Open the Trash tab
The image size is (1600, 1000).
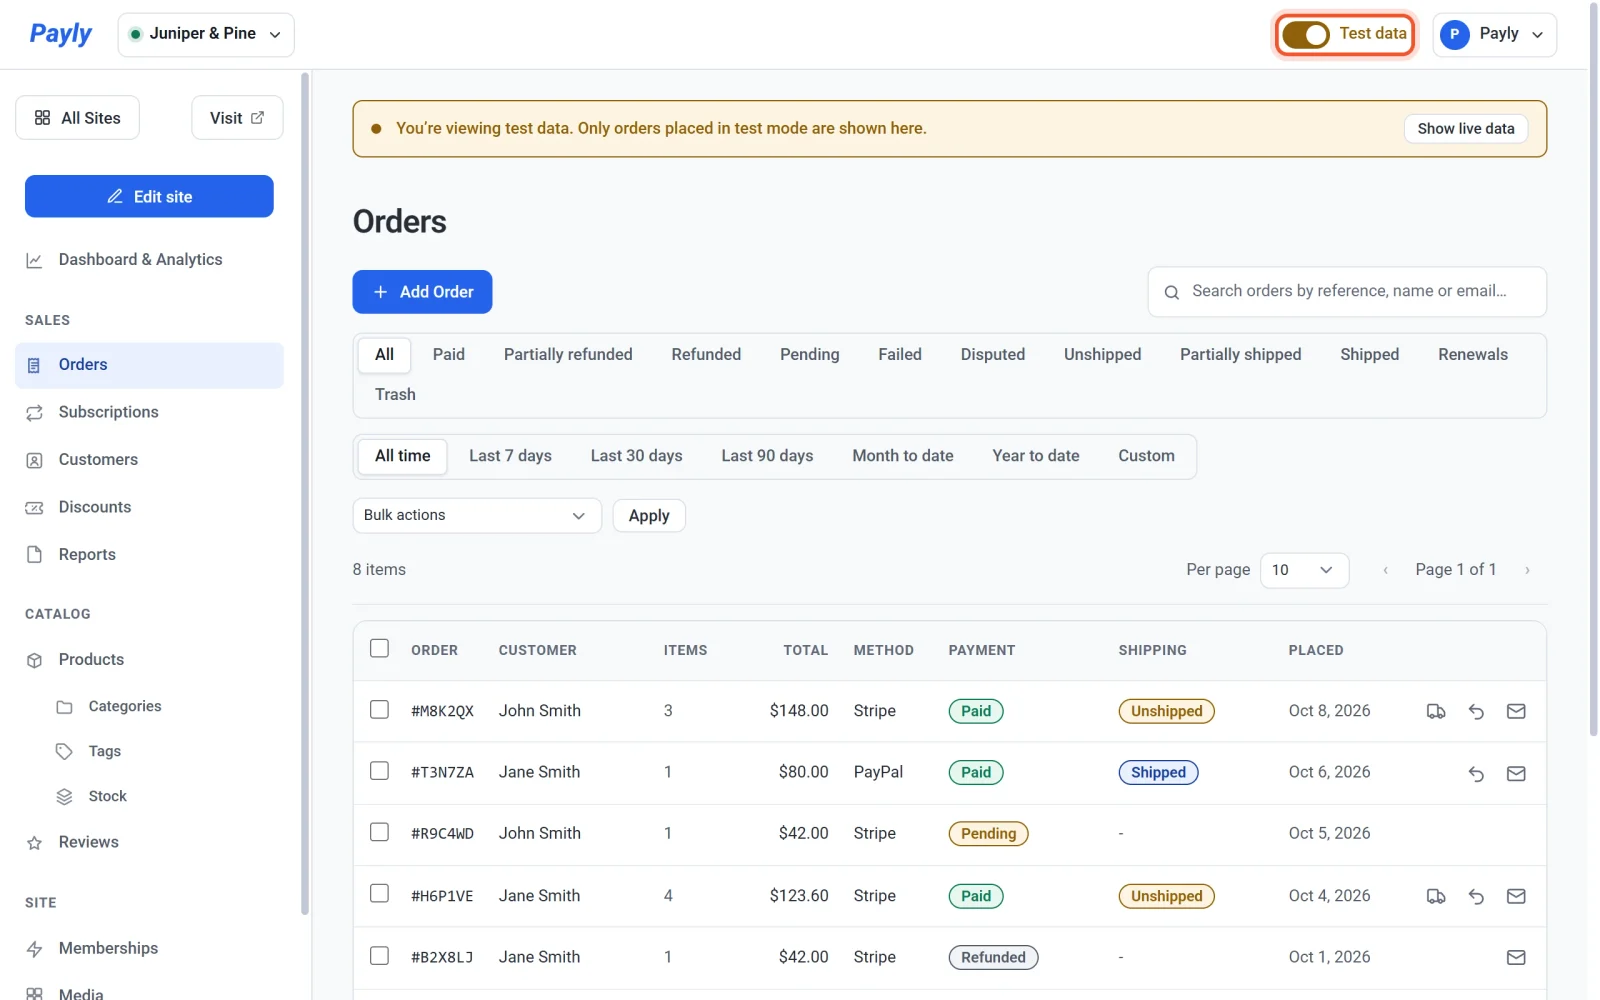[395, 395]
